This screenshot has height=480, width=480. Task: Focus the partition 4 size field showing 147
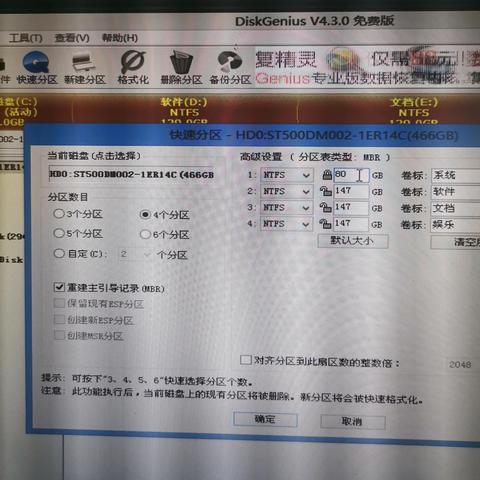pos(351,224)
